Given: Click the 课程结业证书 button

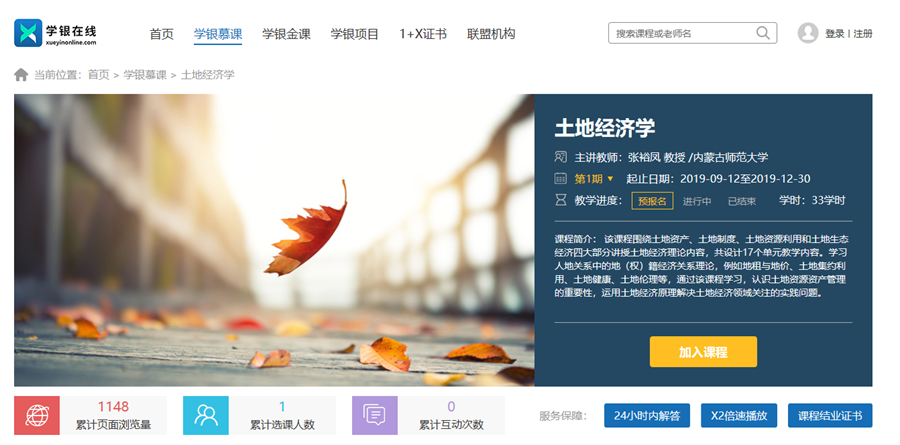Looking at the screenshot, I should (830, 416).
